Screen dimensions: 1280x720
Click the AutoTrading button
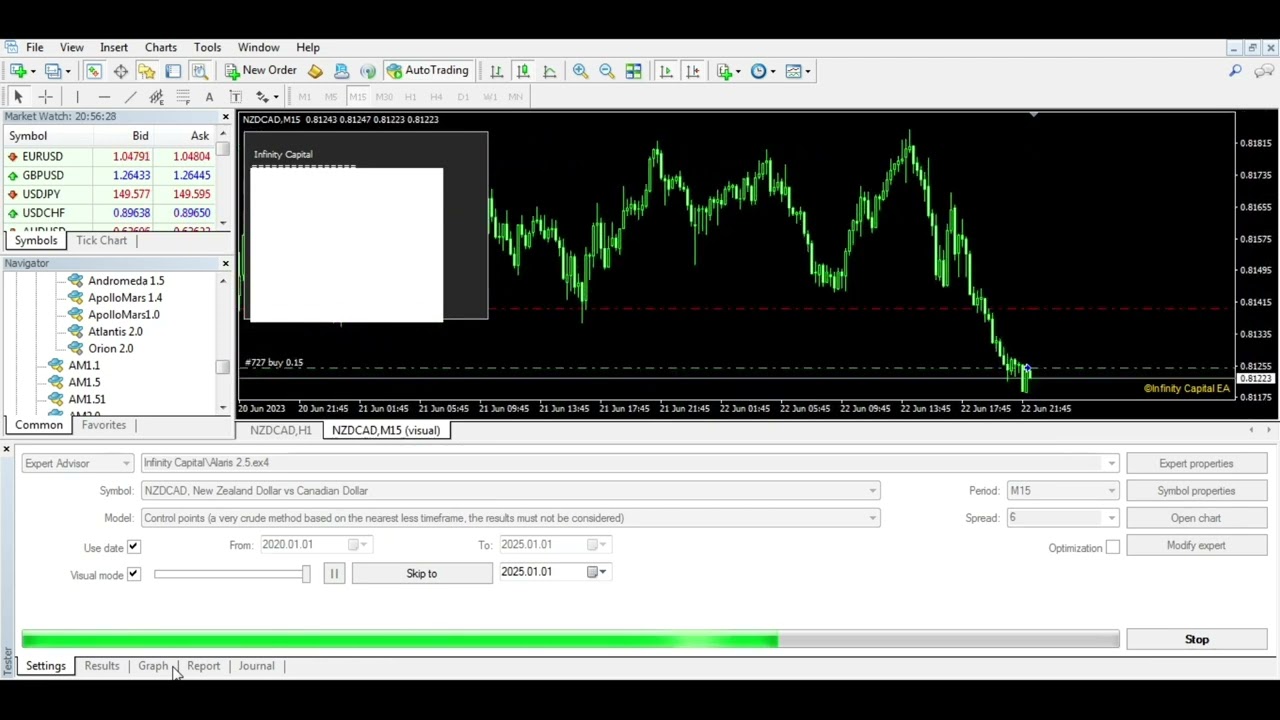point(427,71)
